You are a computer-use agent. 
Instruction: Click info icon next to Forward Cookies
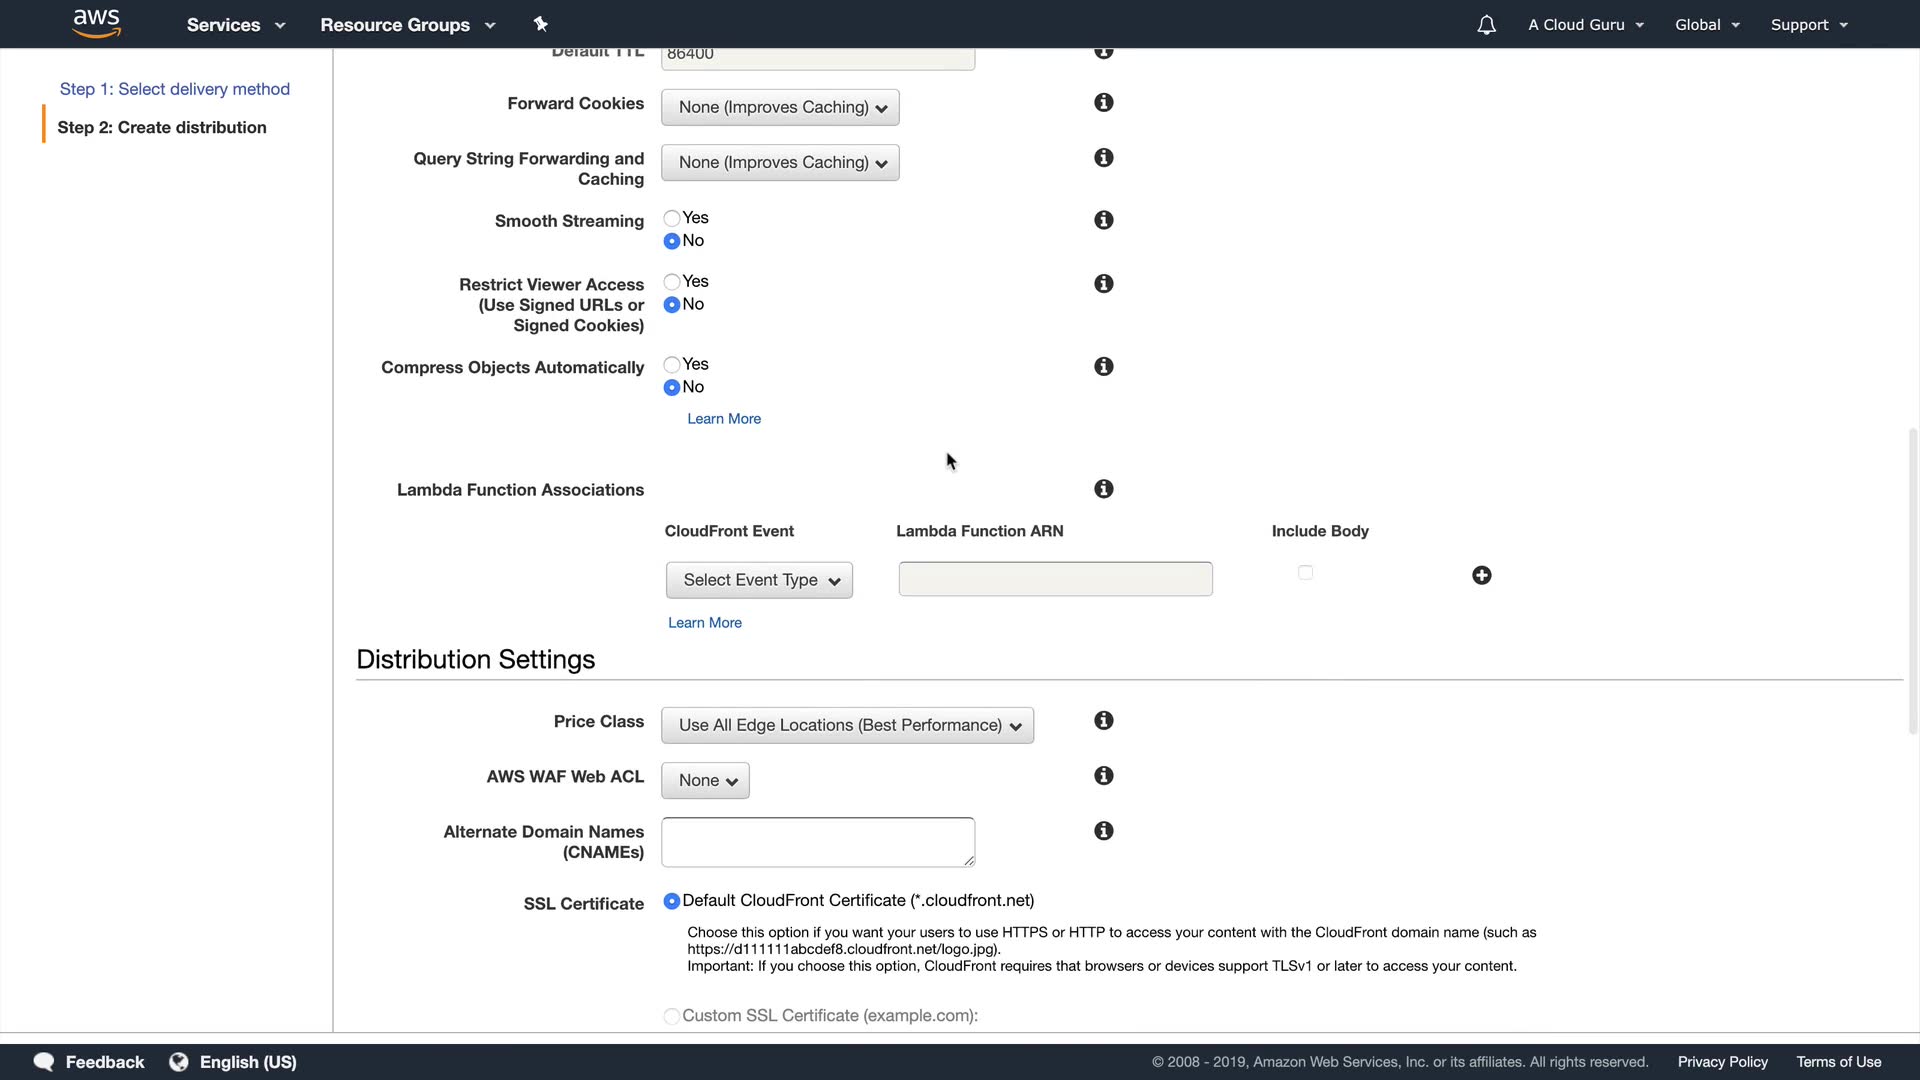[1103, 103]
